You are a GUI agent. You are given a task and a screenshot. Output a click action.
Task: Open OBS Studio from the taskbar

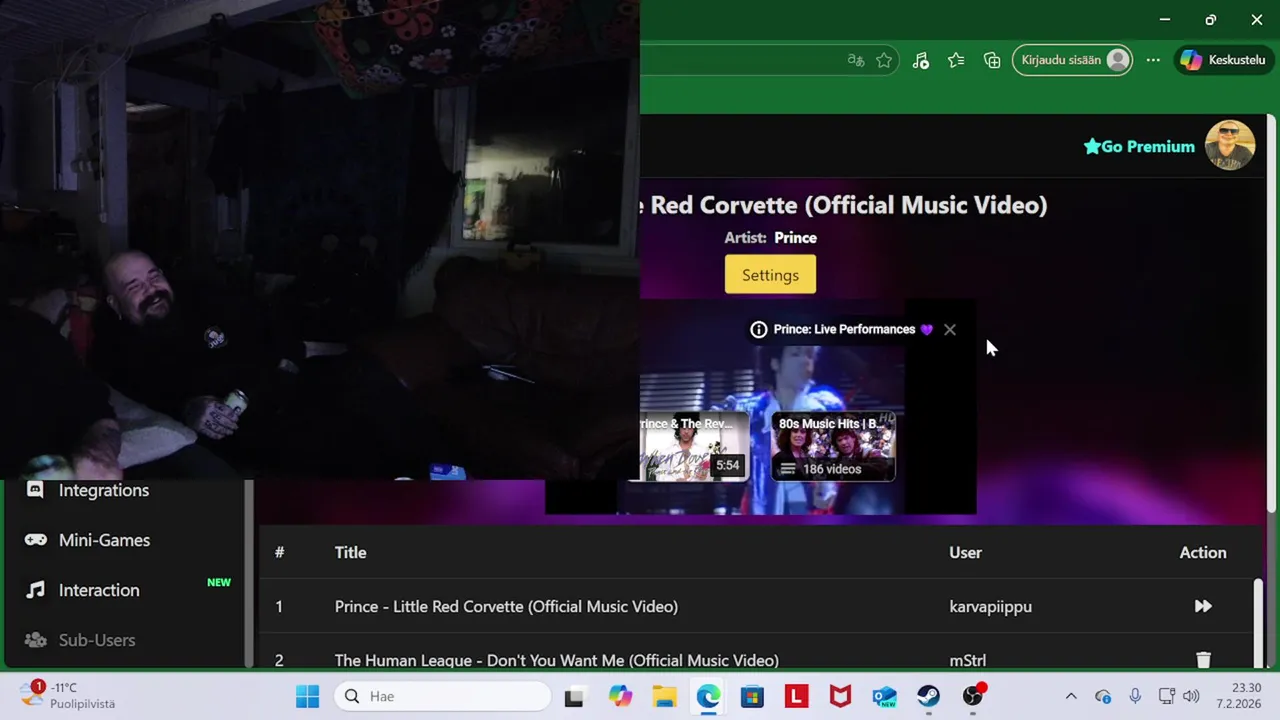click(973, 696)
